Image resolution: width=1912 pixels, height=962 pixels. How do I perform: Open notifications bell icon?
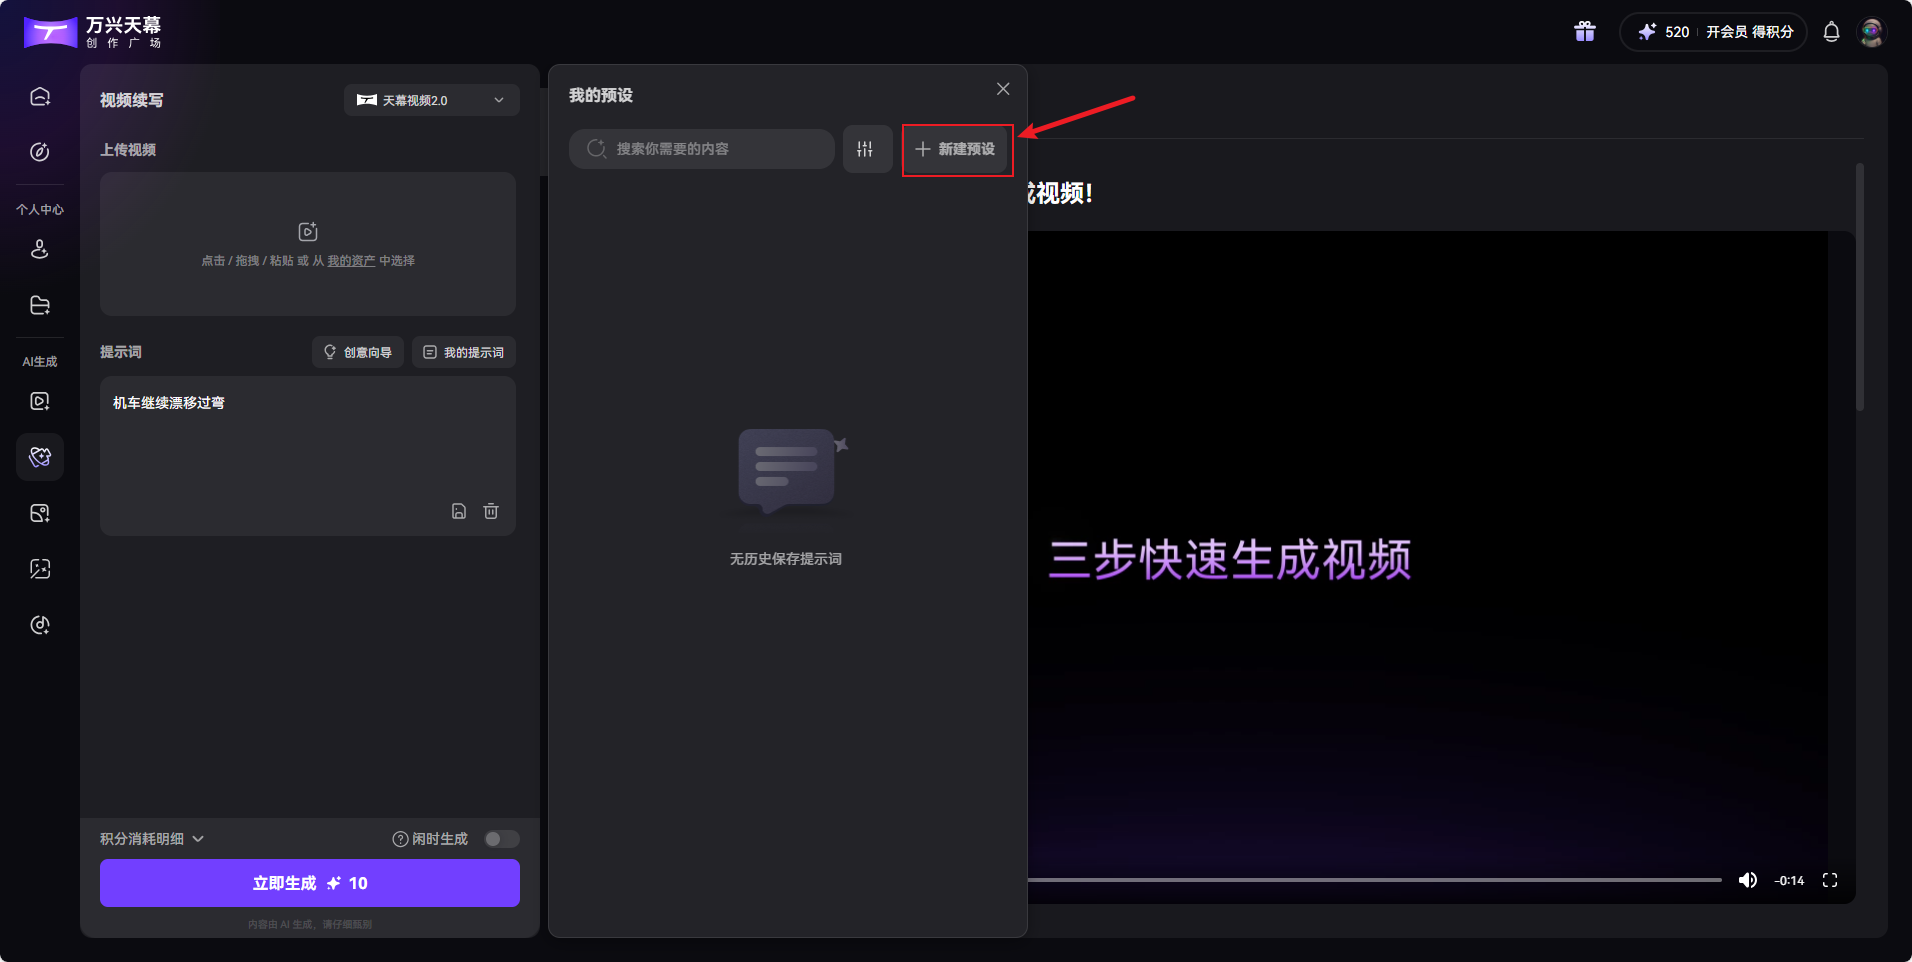[x=1831, y=32]
